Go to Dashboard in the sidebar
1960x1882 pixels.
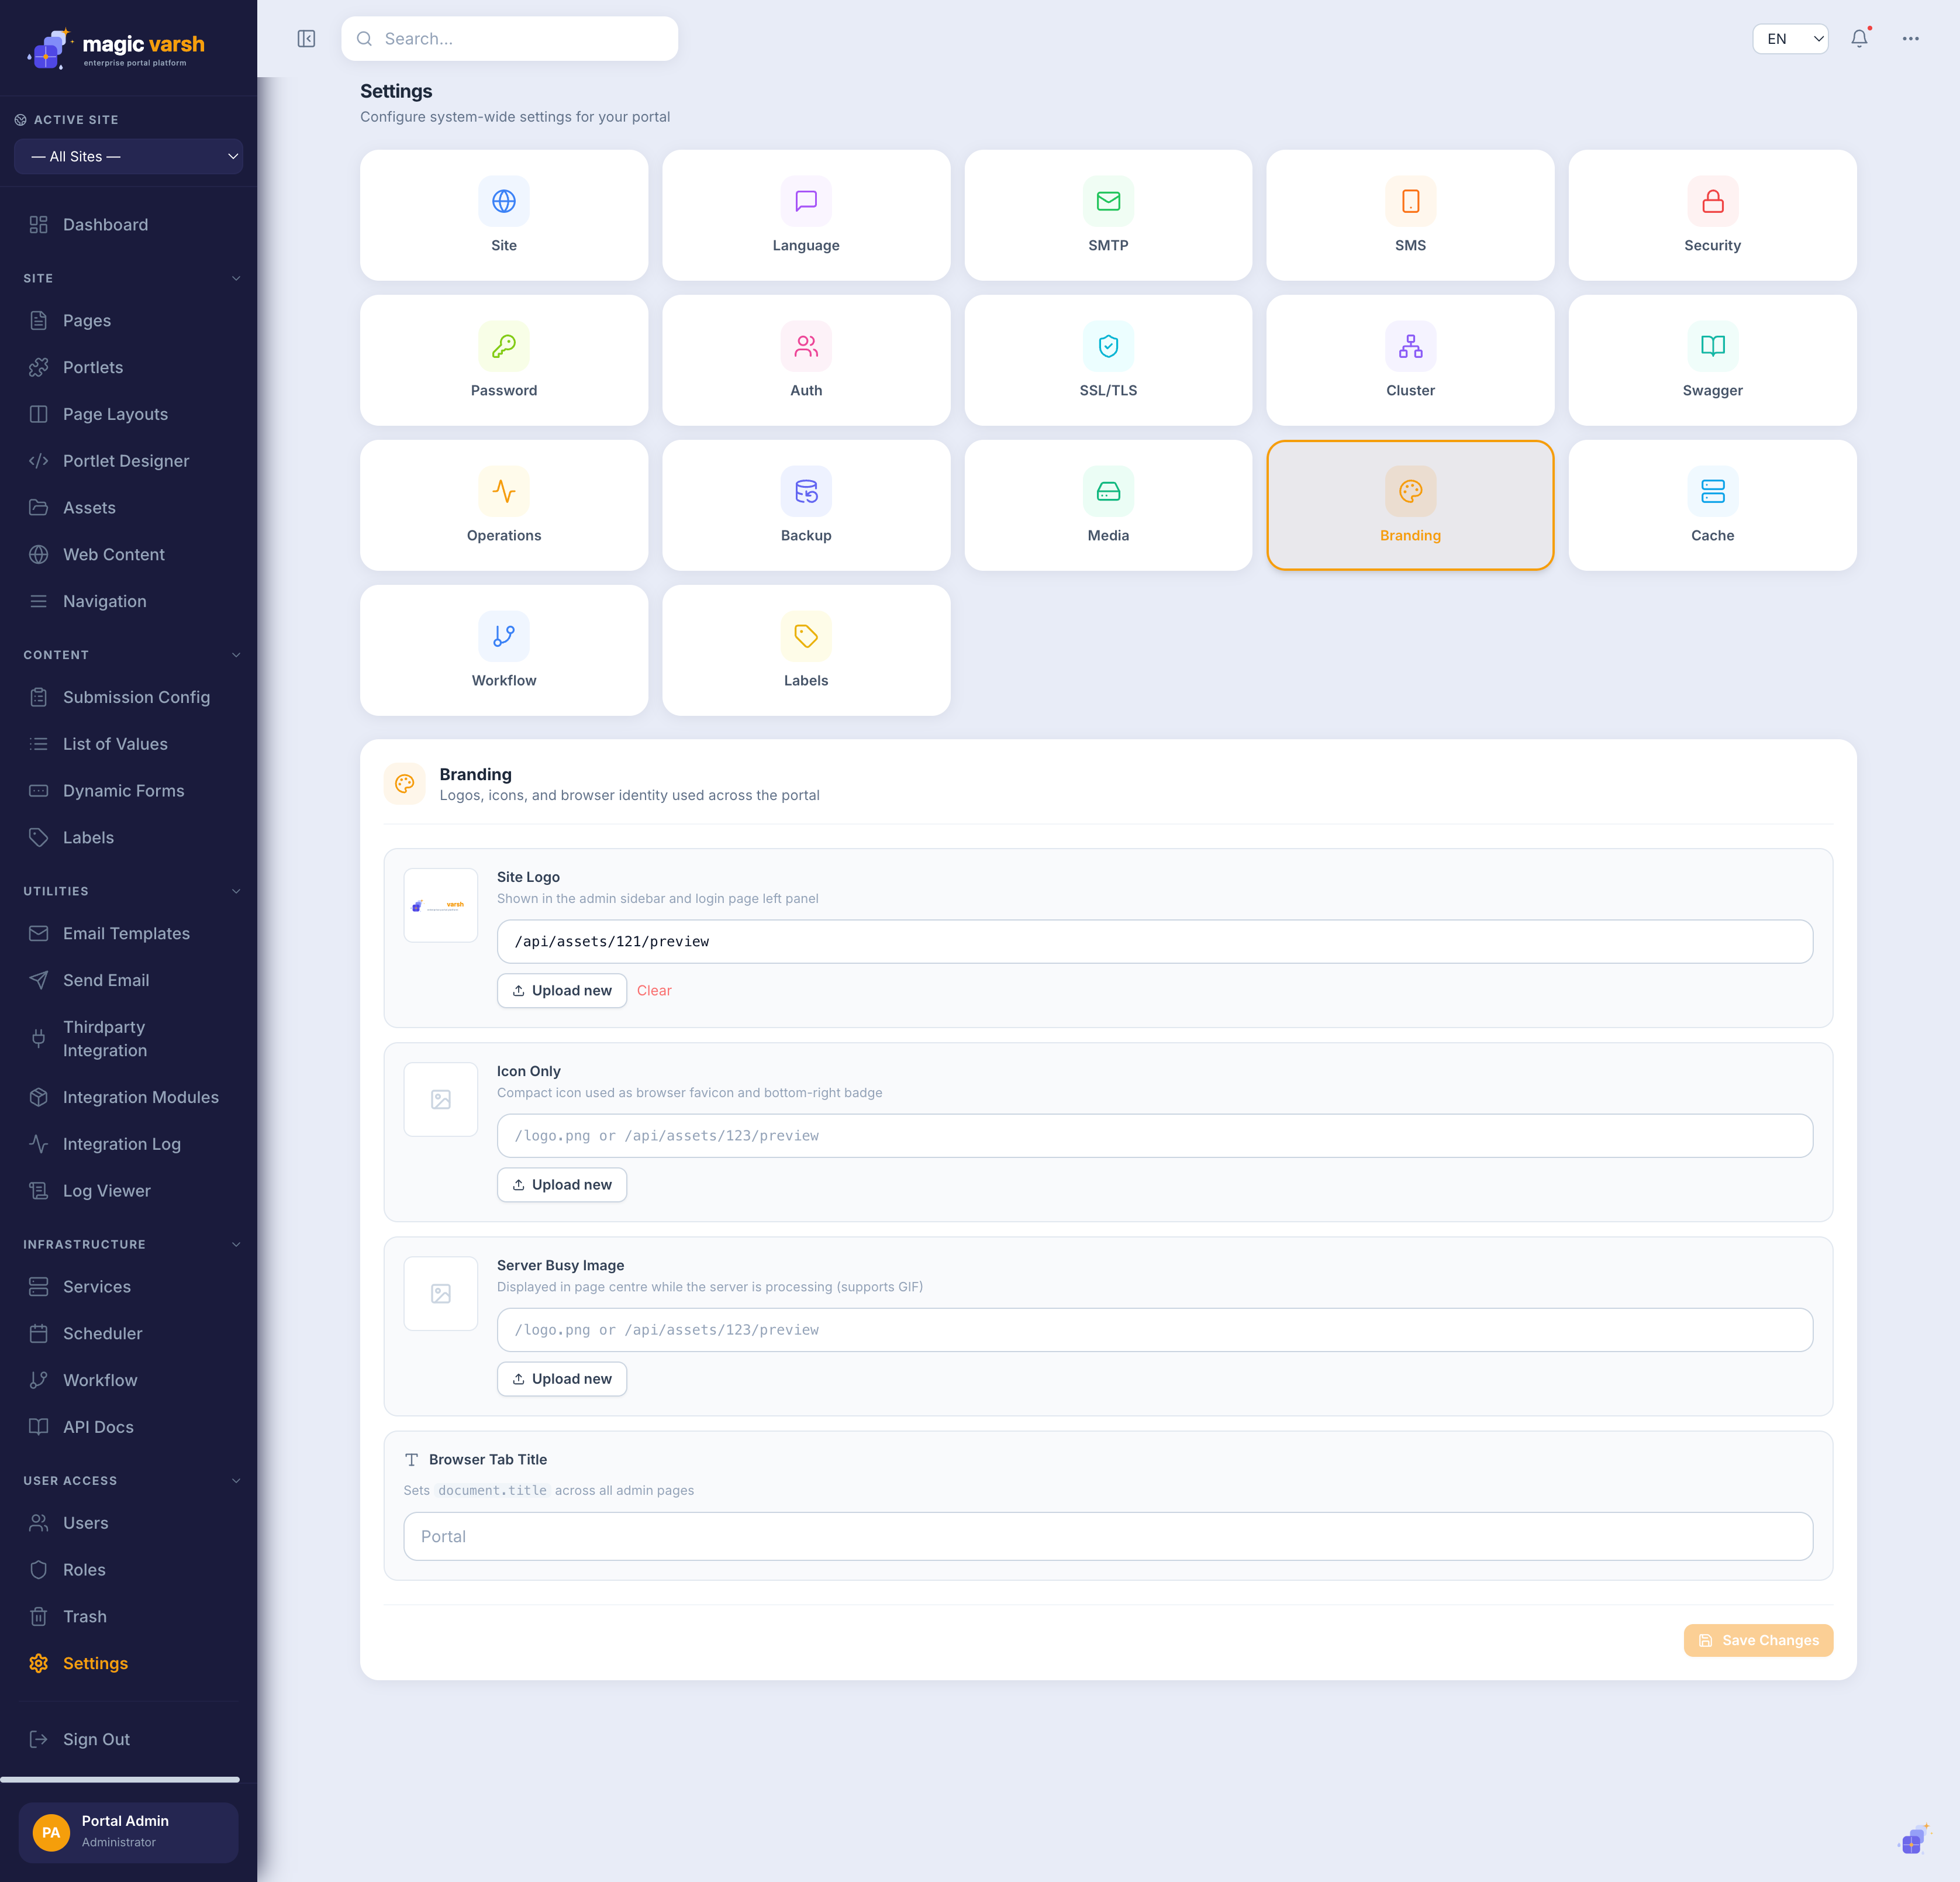(128, 225)
